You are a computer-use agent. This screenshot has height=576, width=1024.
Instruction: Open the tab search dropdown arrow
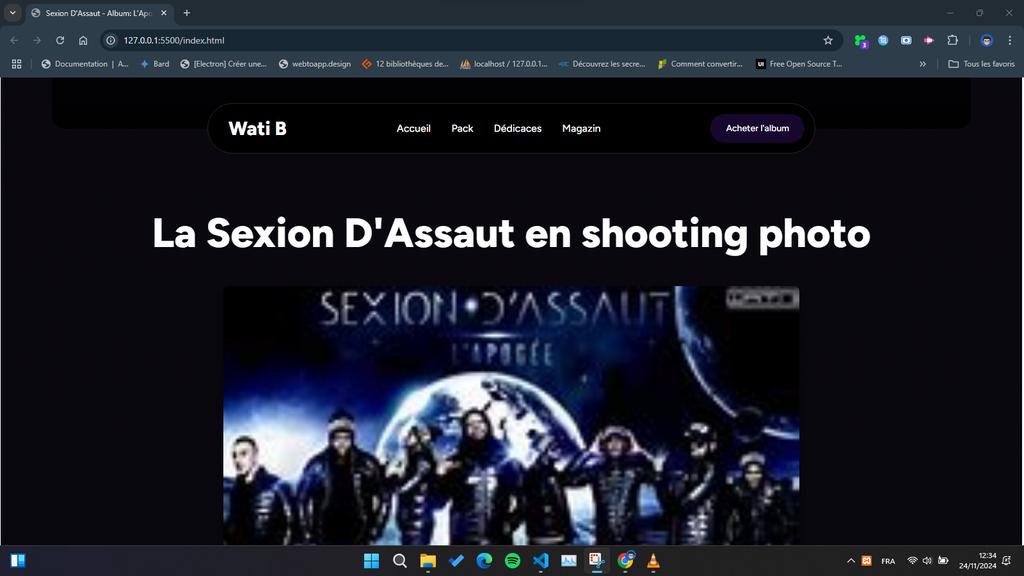pos(12,13)
